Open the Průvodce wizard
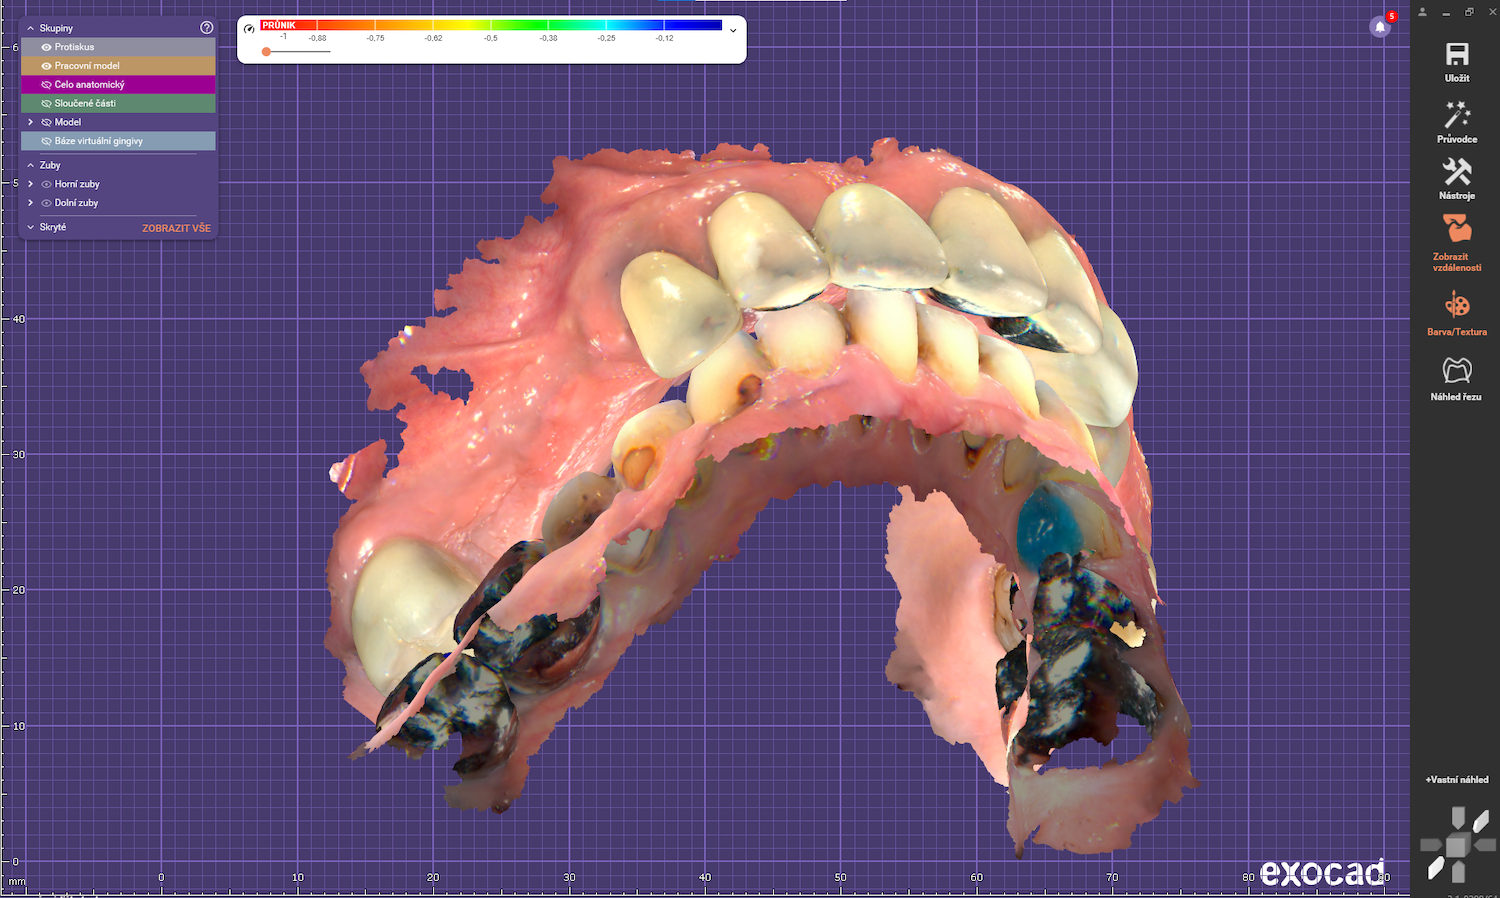 pos(1457,116)
